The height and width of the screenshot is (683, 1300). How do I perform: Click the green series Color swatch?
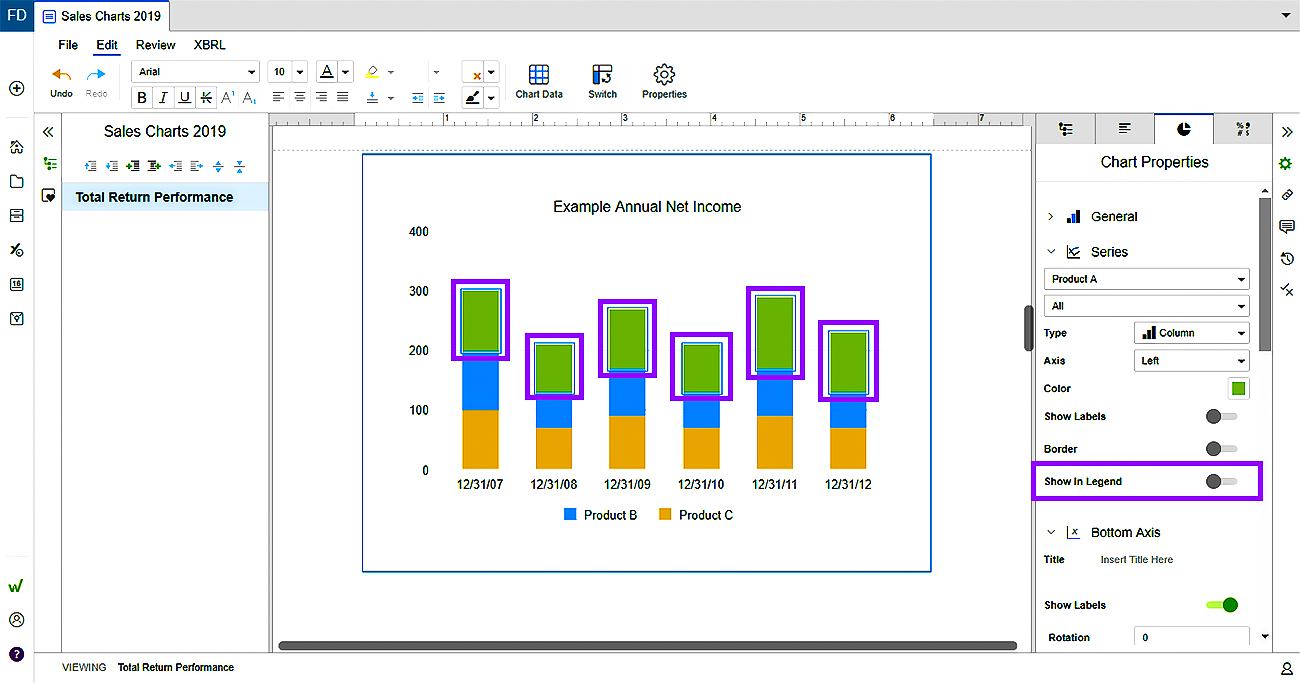[1238, 388]
